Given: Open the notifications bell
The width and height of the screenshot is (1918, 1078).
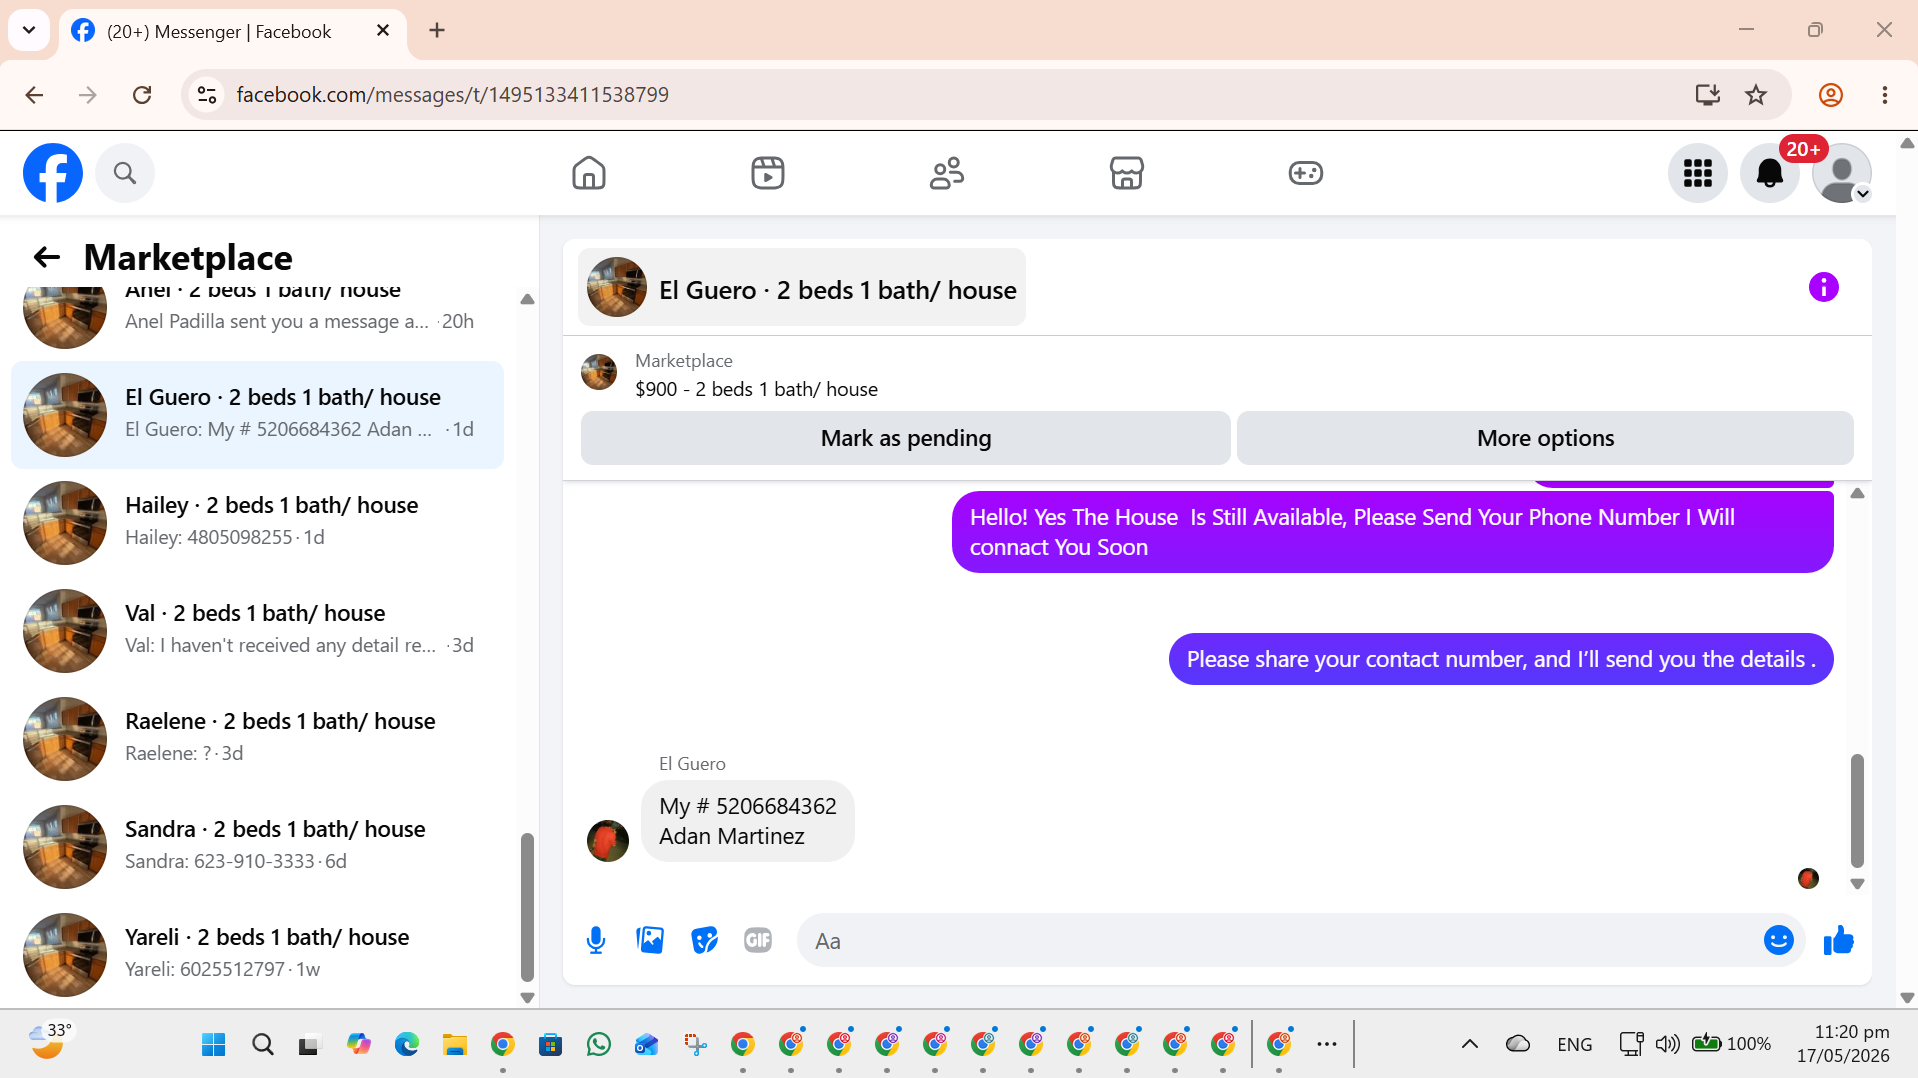Looking at the screenshot, I should [x=1770, y=173].
